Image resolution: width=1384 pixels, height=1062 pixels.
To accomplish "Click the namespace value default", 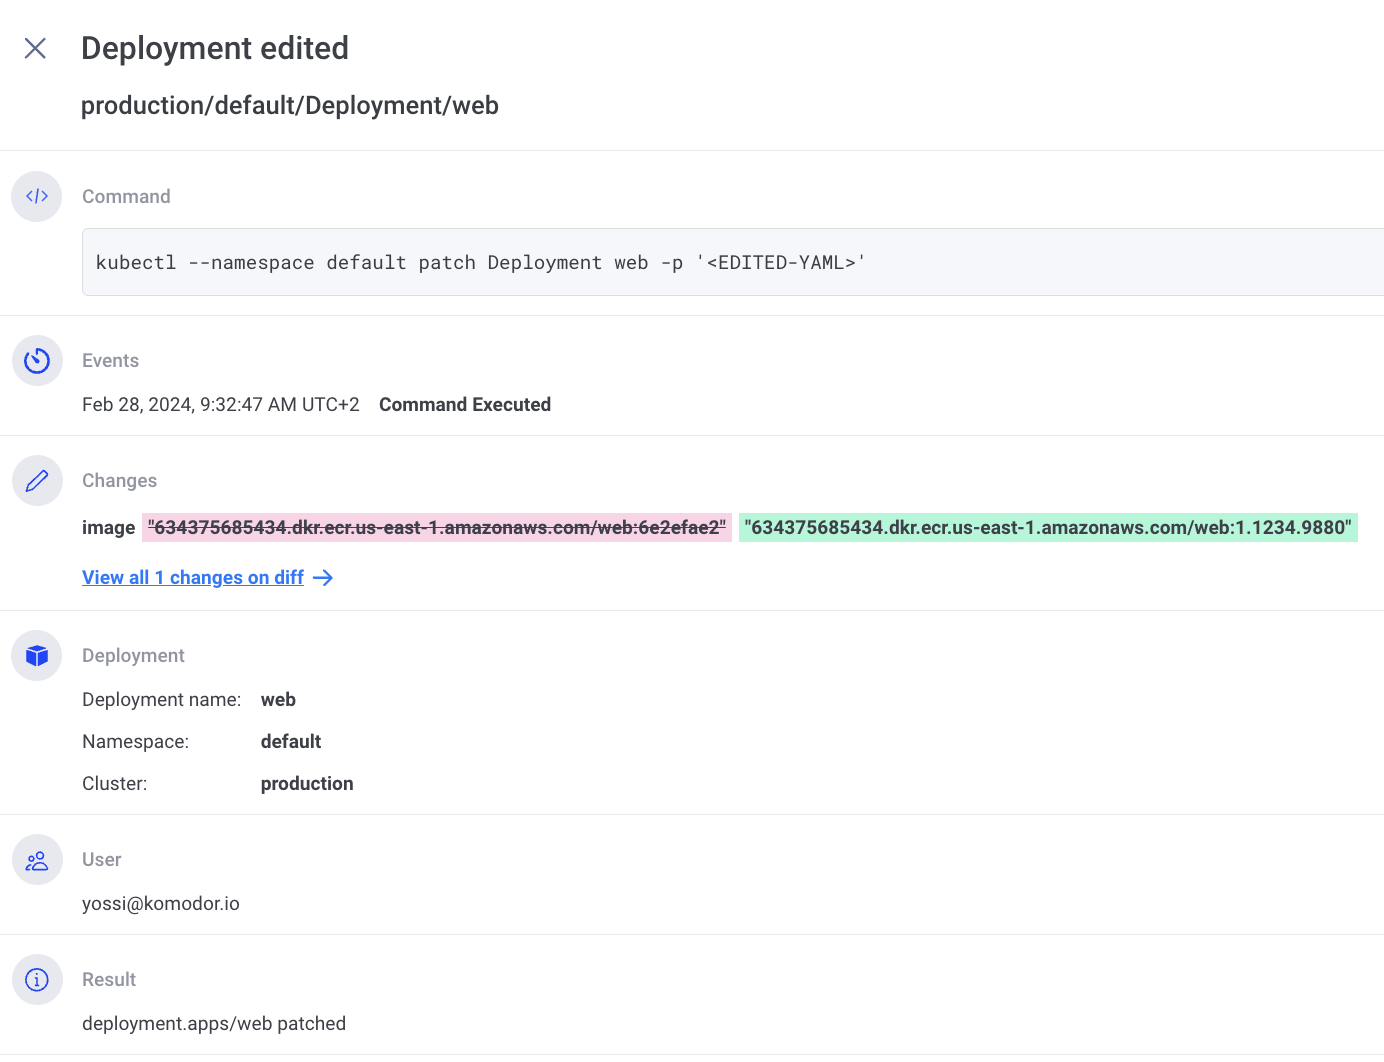I will coord(291,742).
